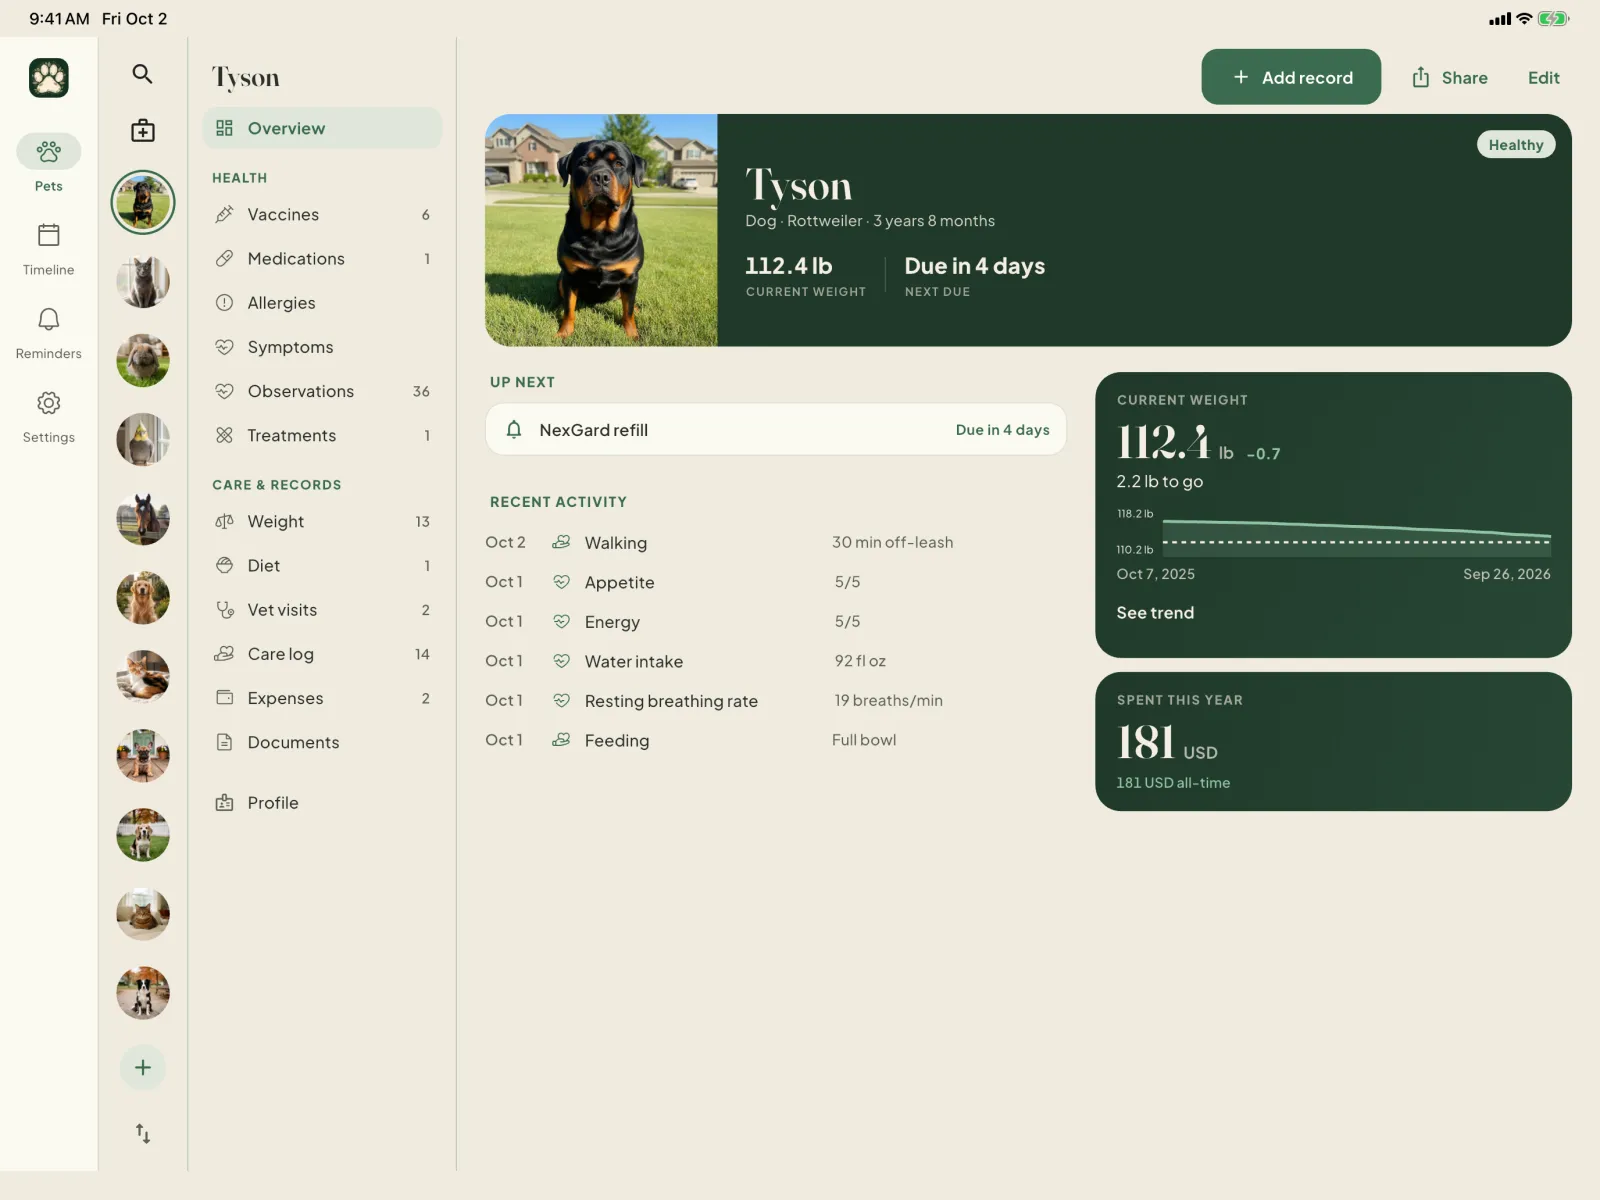Image resolution: width=1600 pixels, height=1200 pixels.
Task: Select the horse avatar
Action: tap(143, 519)
